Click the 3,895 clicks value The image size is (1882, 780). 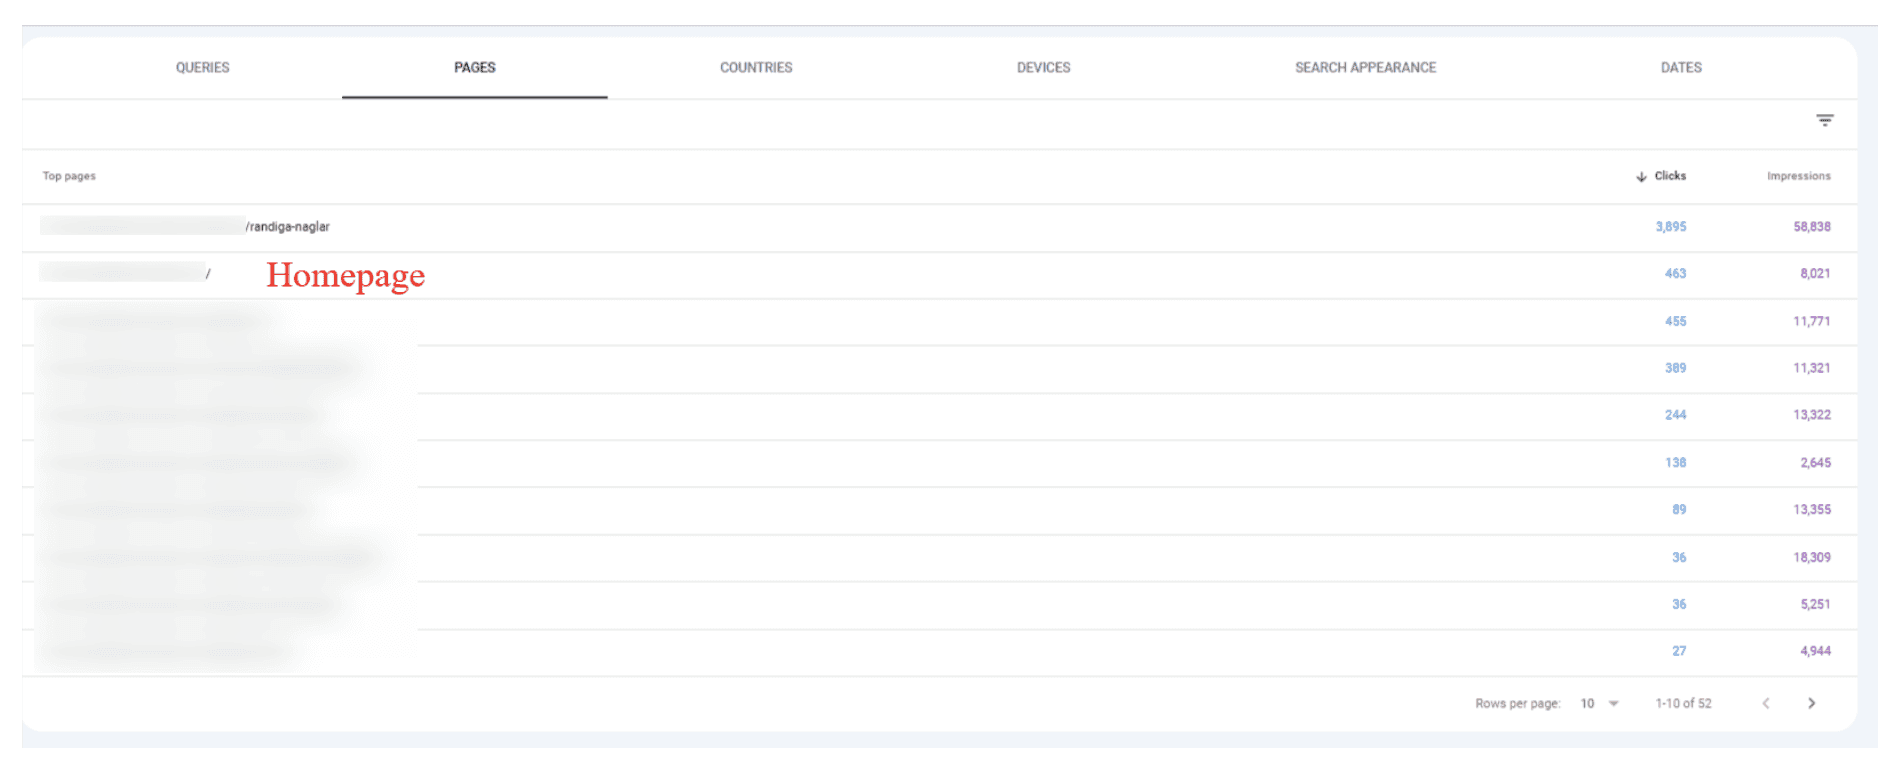1670,227
